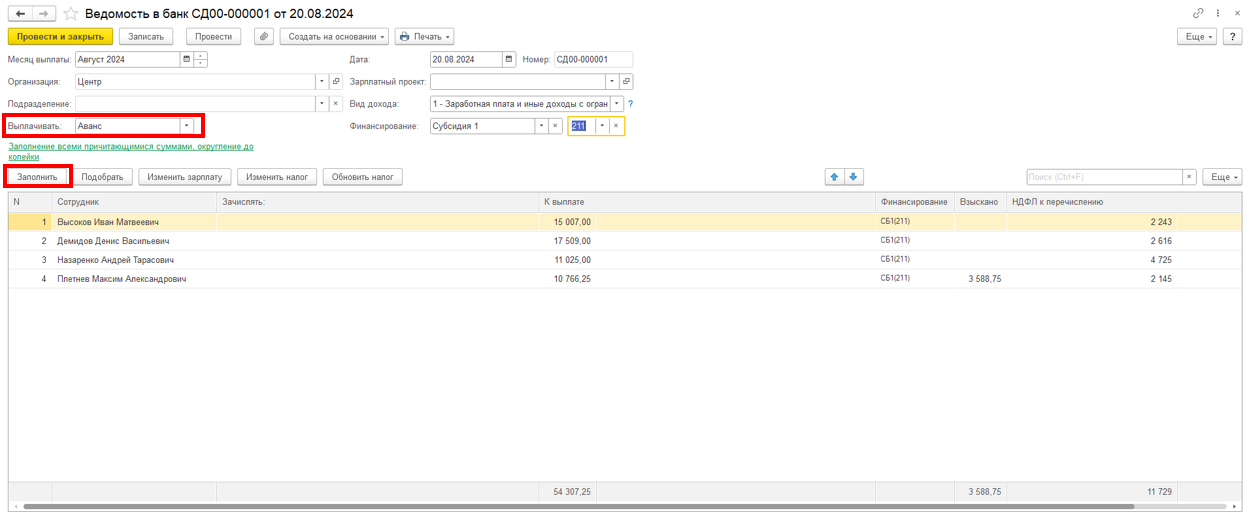Move selected row up with blue arrow
This screenshot has height=520, width=1252.
[x=834, y=177]
